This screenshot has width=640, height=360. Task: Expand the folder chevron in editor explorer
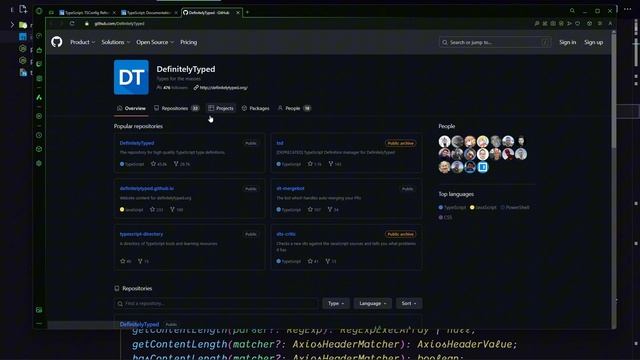click(x=12, y=25)
